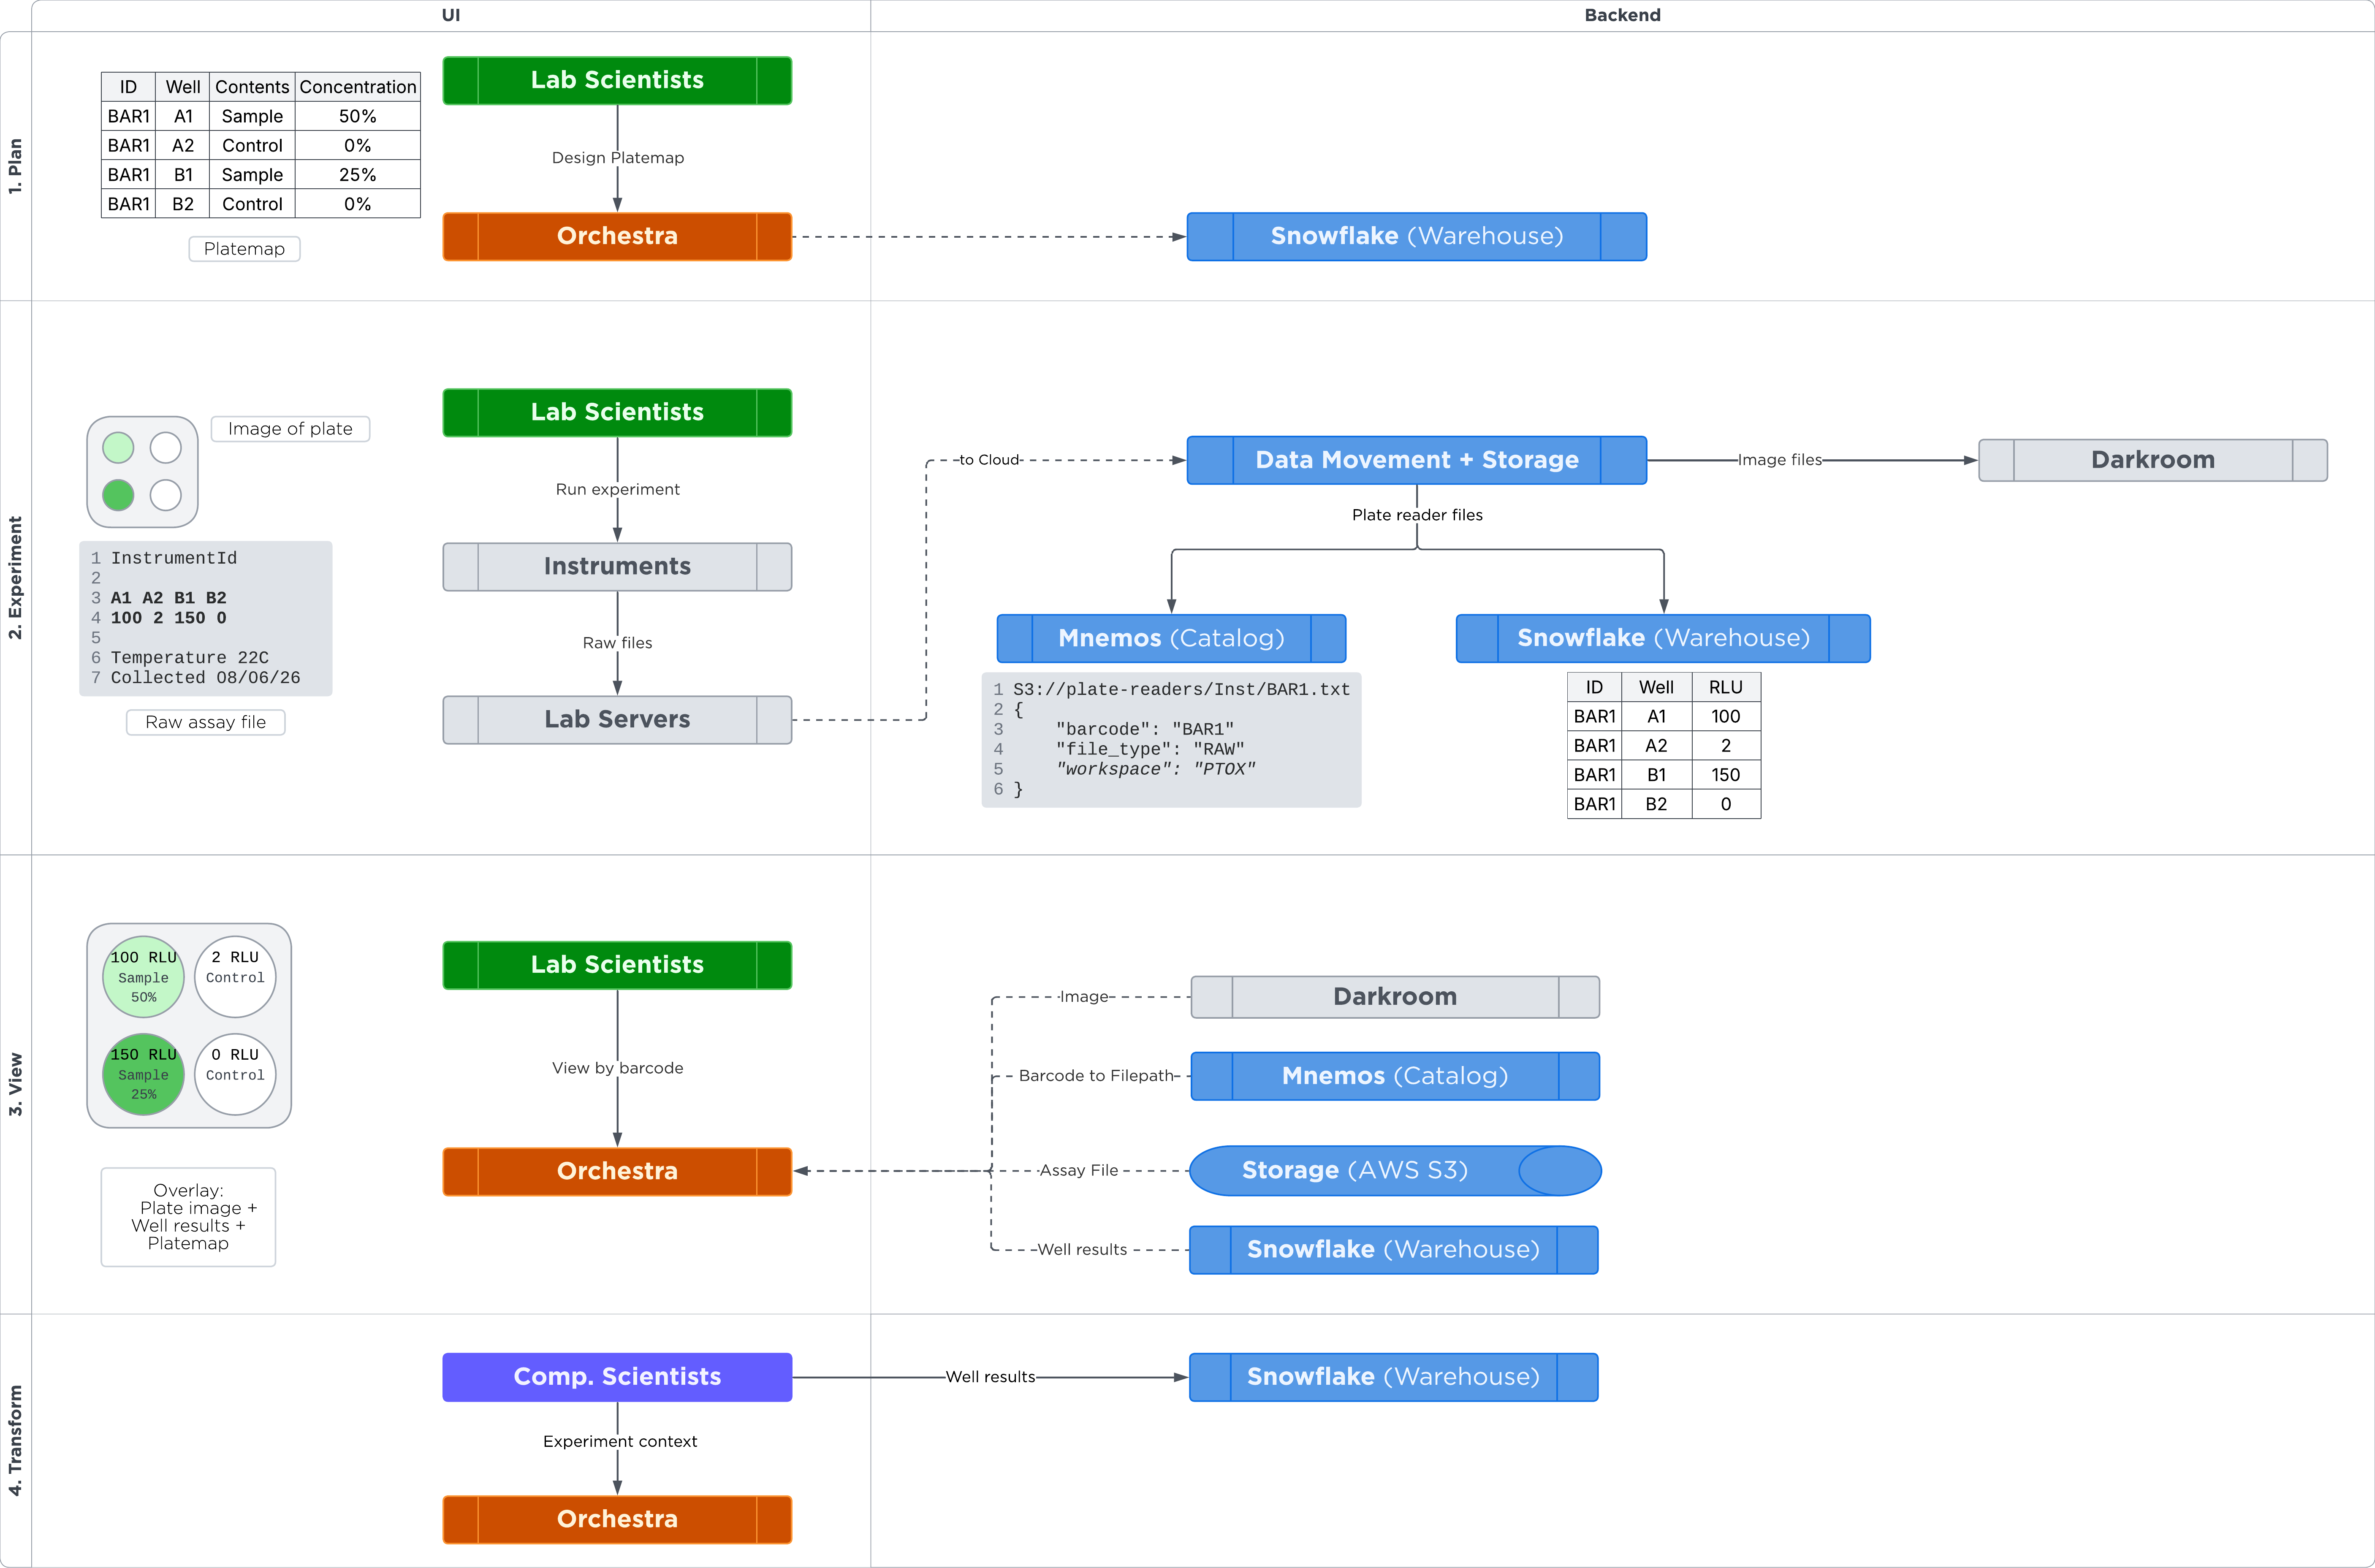Select the Orchestra box in Transform lane
The width and height of the screenshot is (2375, 1568).
pyautogui.click(x=617, y=1520)
